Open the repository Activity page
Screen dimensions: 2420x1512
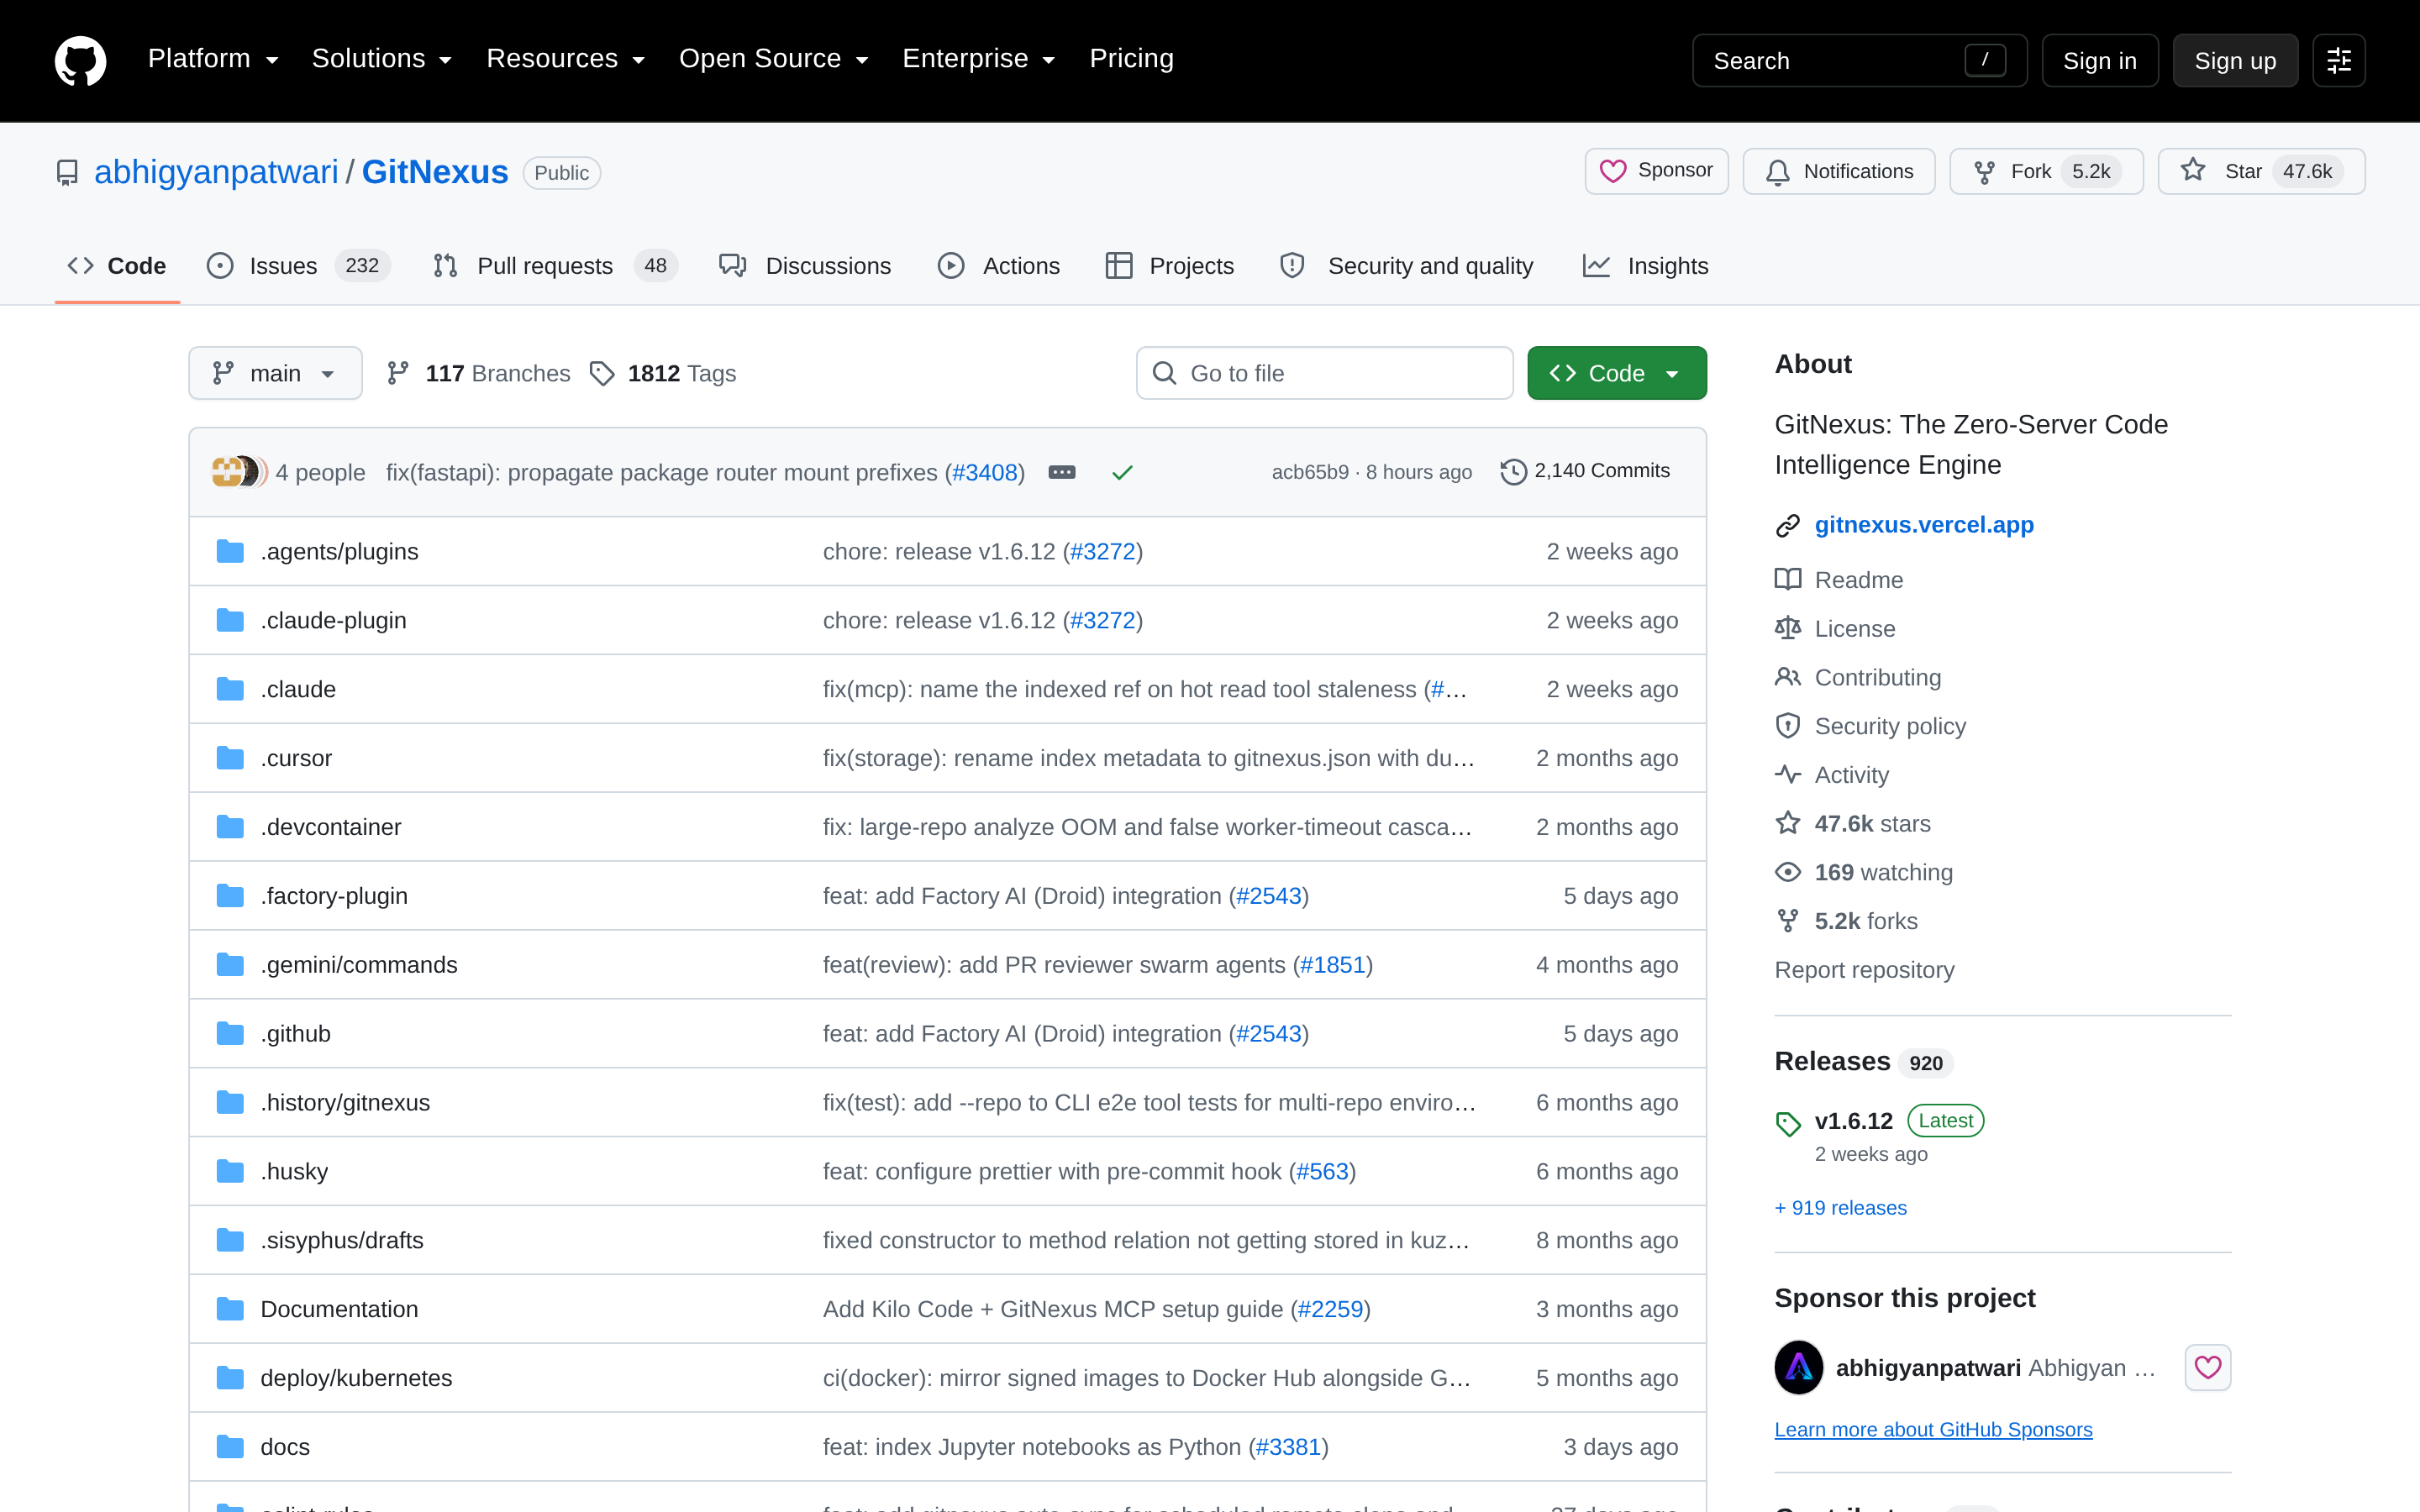click(1833, 775)
